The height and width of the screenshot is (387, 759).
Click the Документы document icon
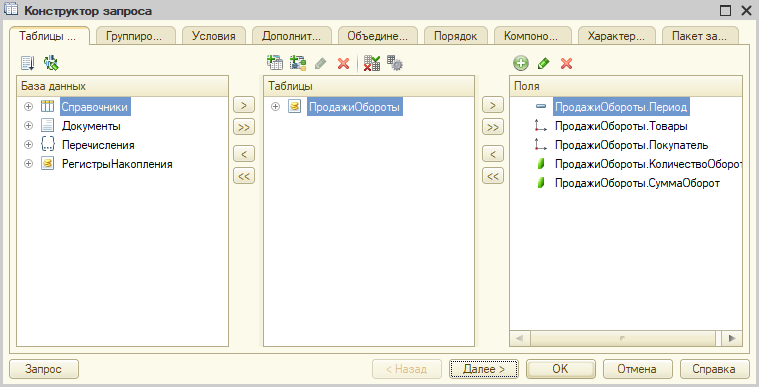[47, 126]
